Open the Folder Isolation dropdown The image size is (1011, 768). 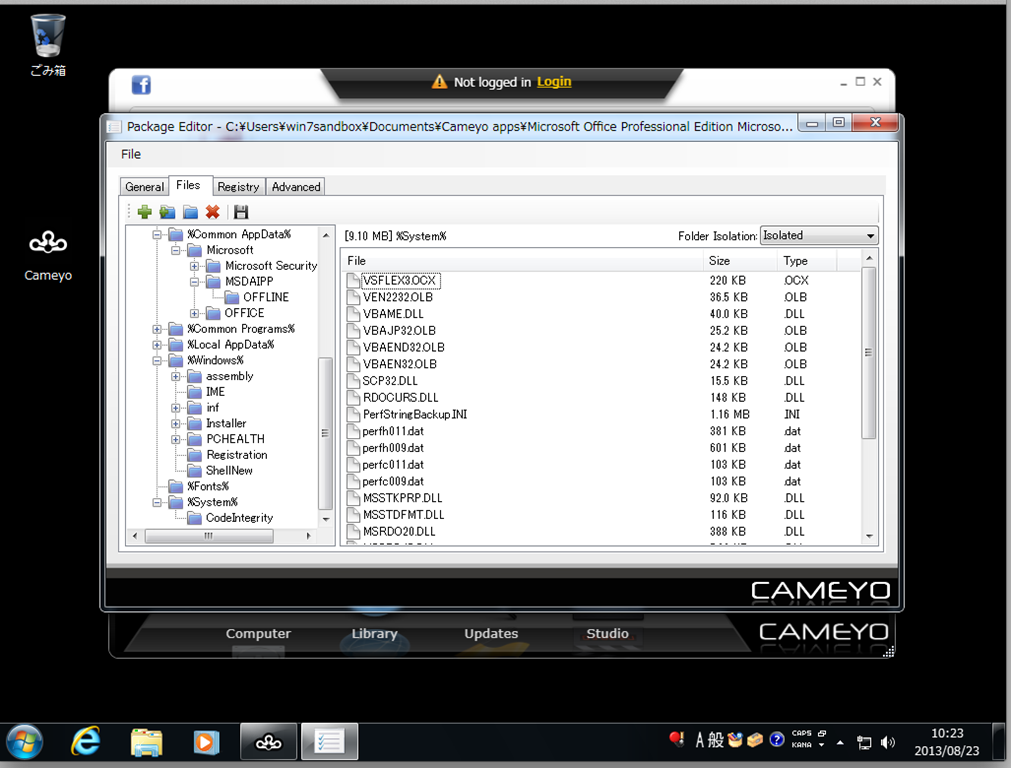pos(819,235)
